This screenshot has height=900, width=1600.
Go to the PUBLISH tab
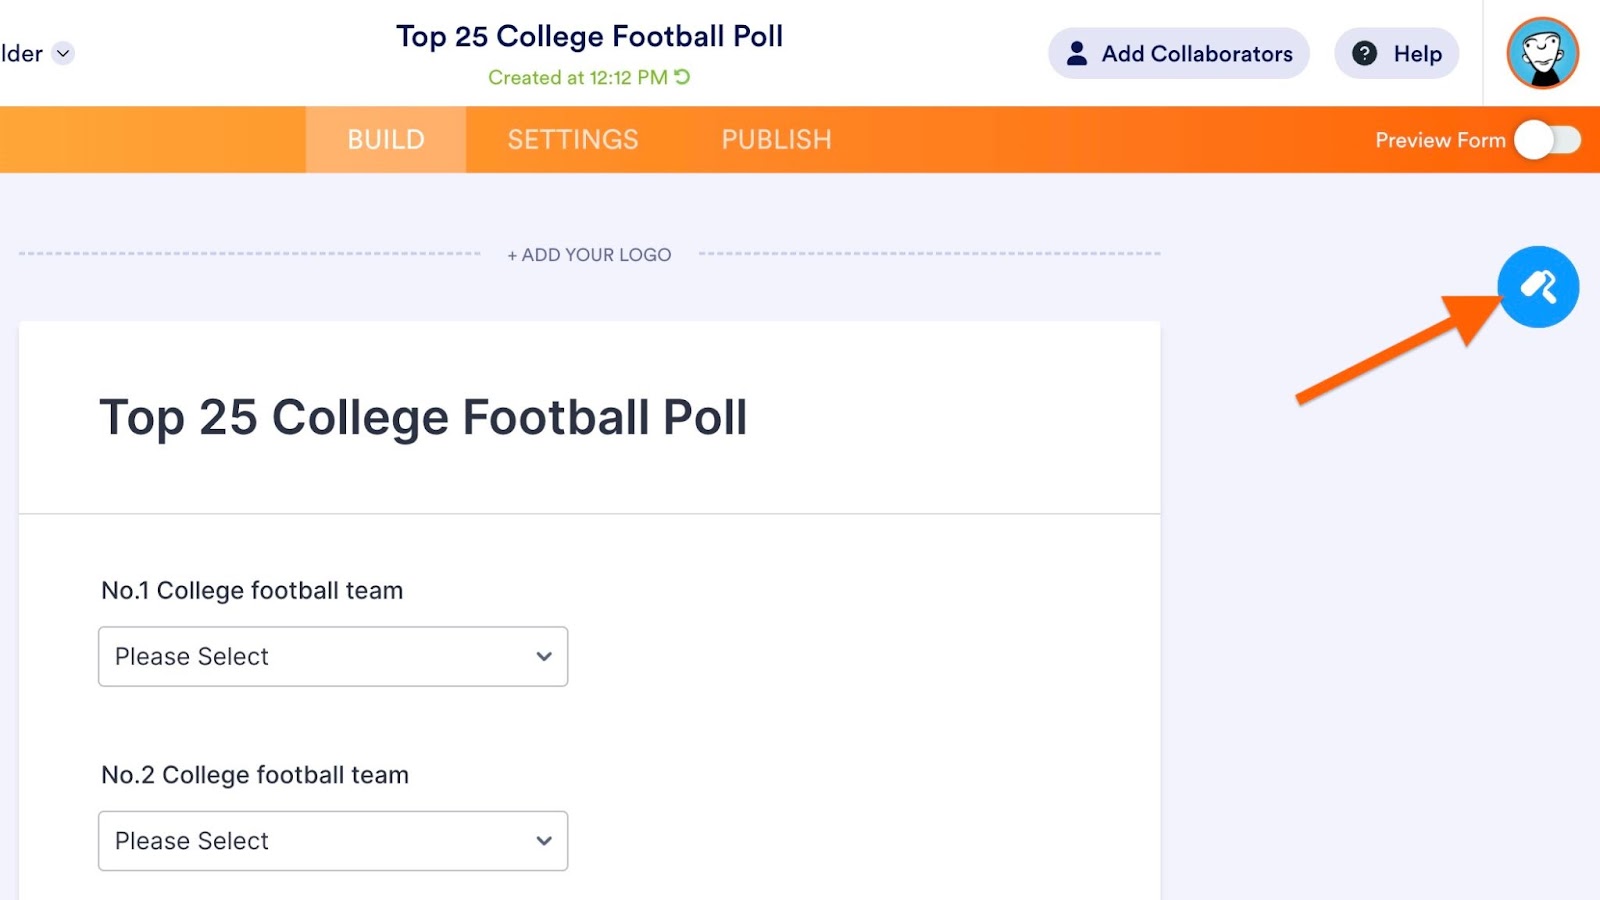pyautogui.click(x=777, y=140)
